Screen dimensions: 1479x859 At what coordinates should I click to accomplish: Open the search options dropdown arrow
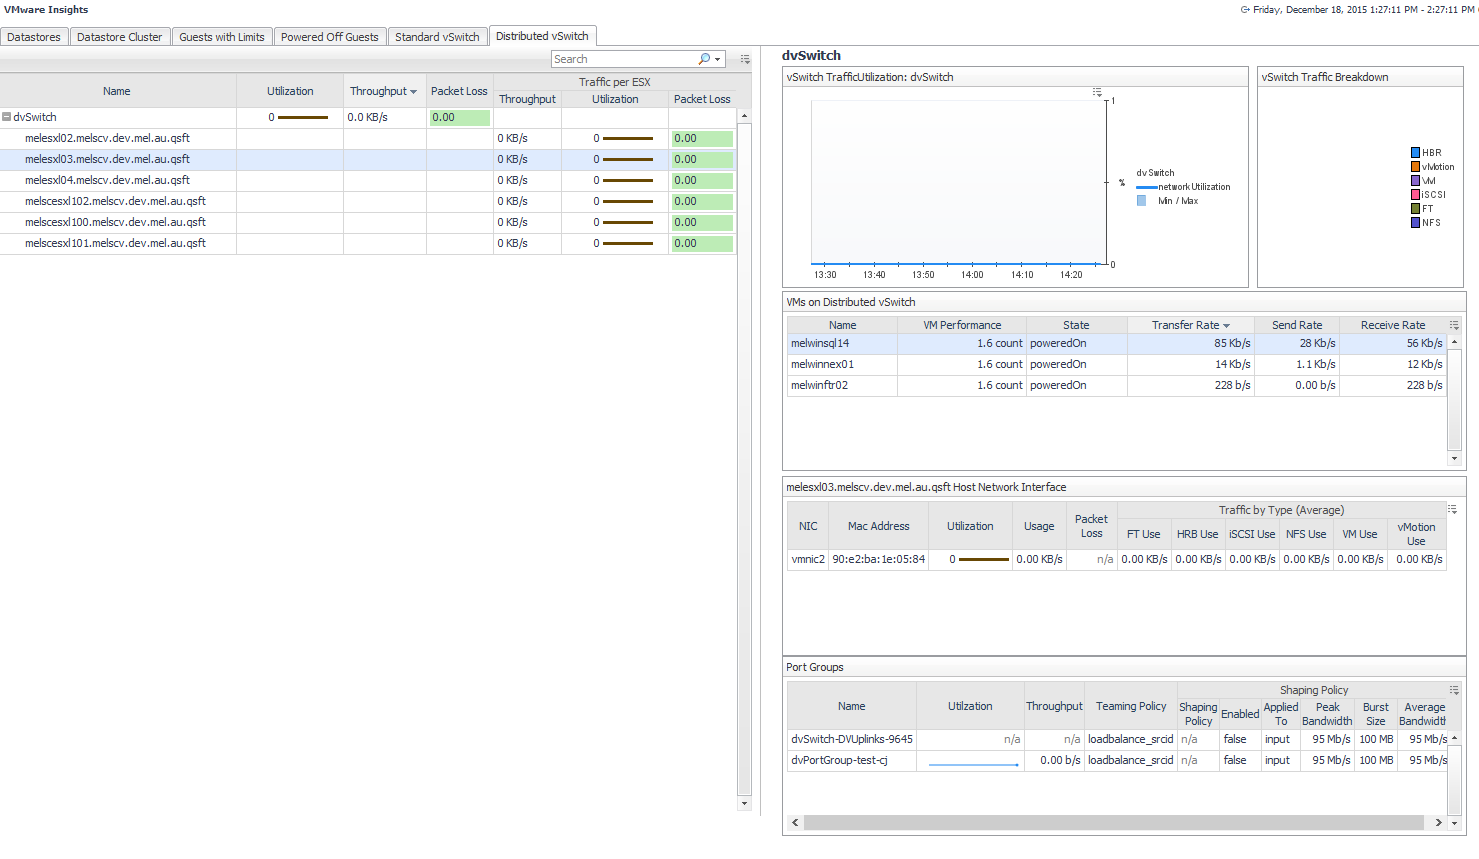click(x=717, y=59)
